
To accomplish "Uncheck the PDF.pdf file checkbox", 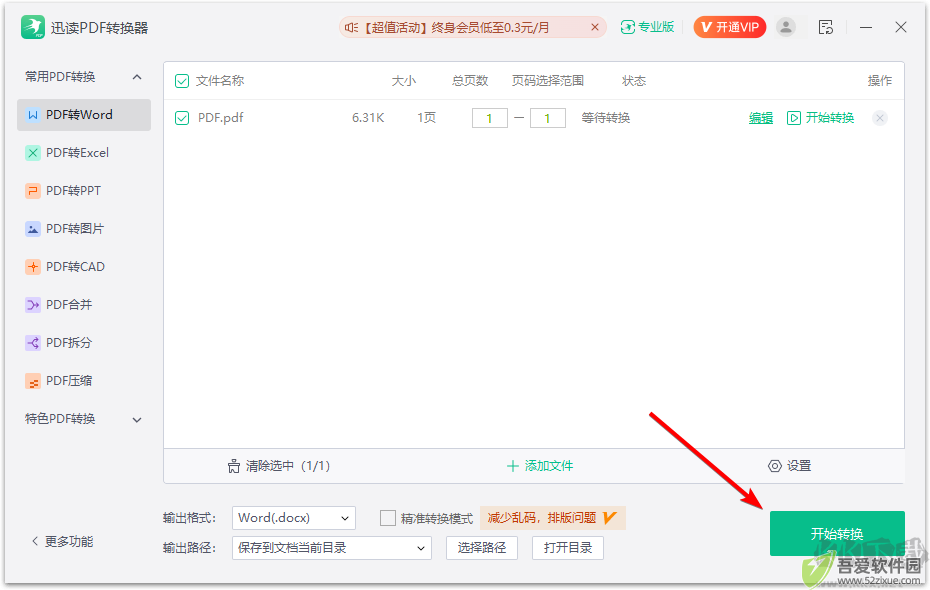I will click(x=181, y=118).
